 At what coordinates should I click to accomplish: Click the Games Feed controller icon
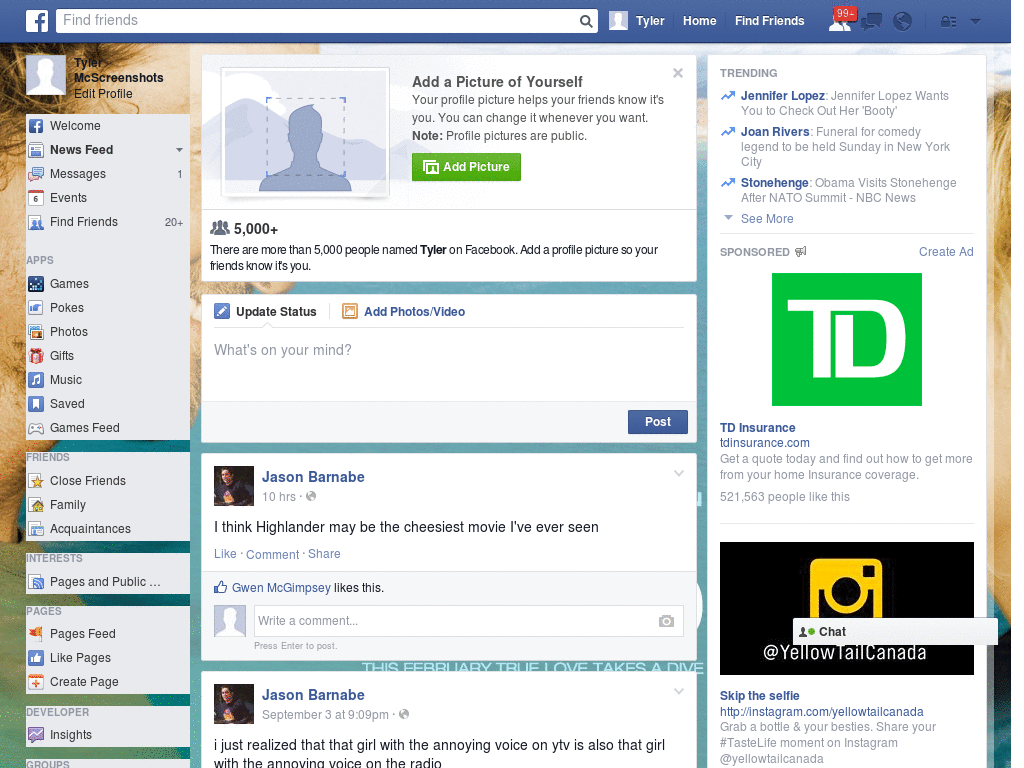37,428
